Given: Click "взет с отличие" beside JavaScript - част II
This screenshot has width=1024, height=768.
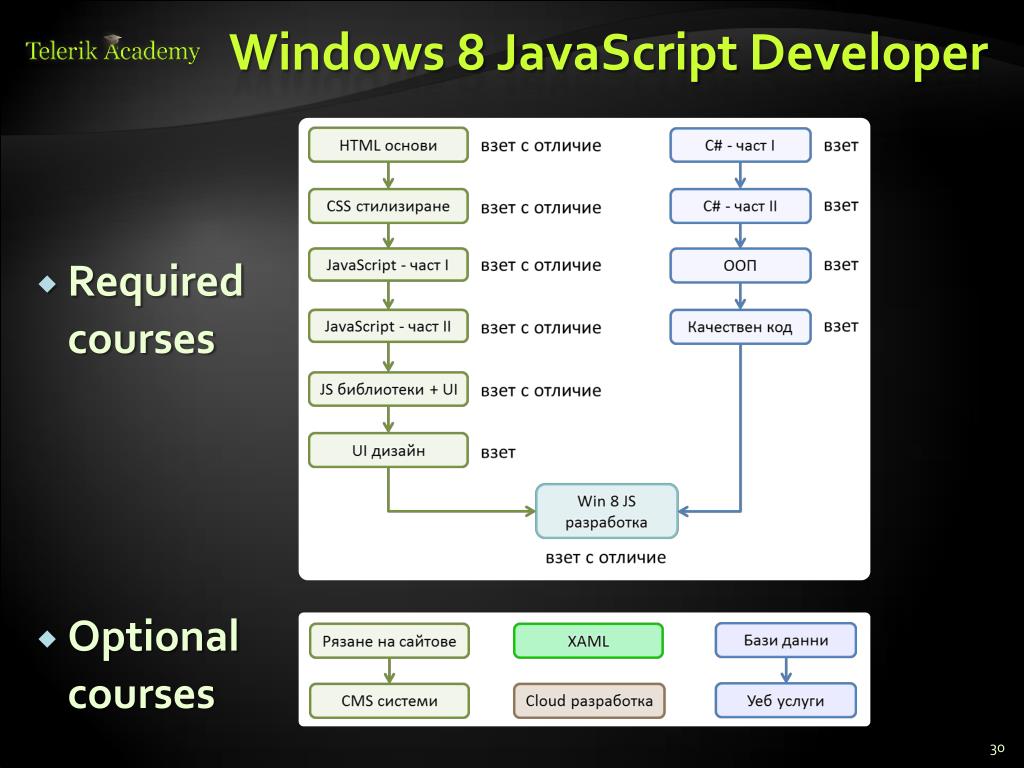Looking at the screenshot, I should (541, 328).
